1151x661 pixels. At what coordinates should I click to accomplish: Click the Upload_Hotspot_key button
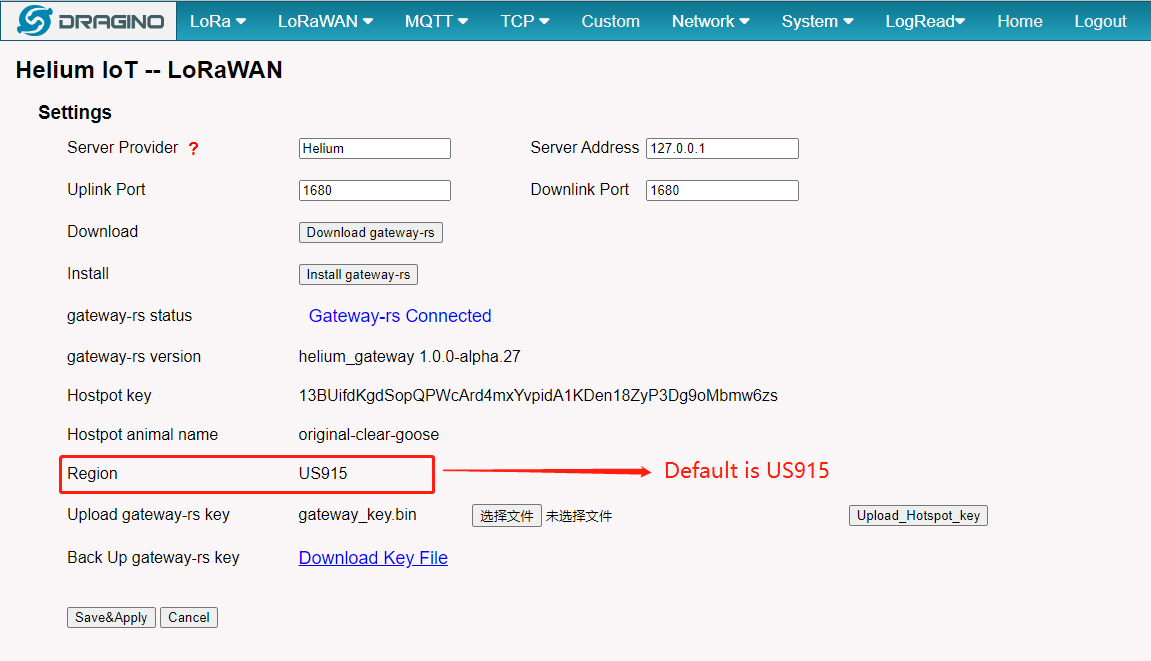918,516
